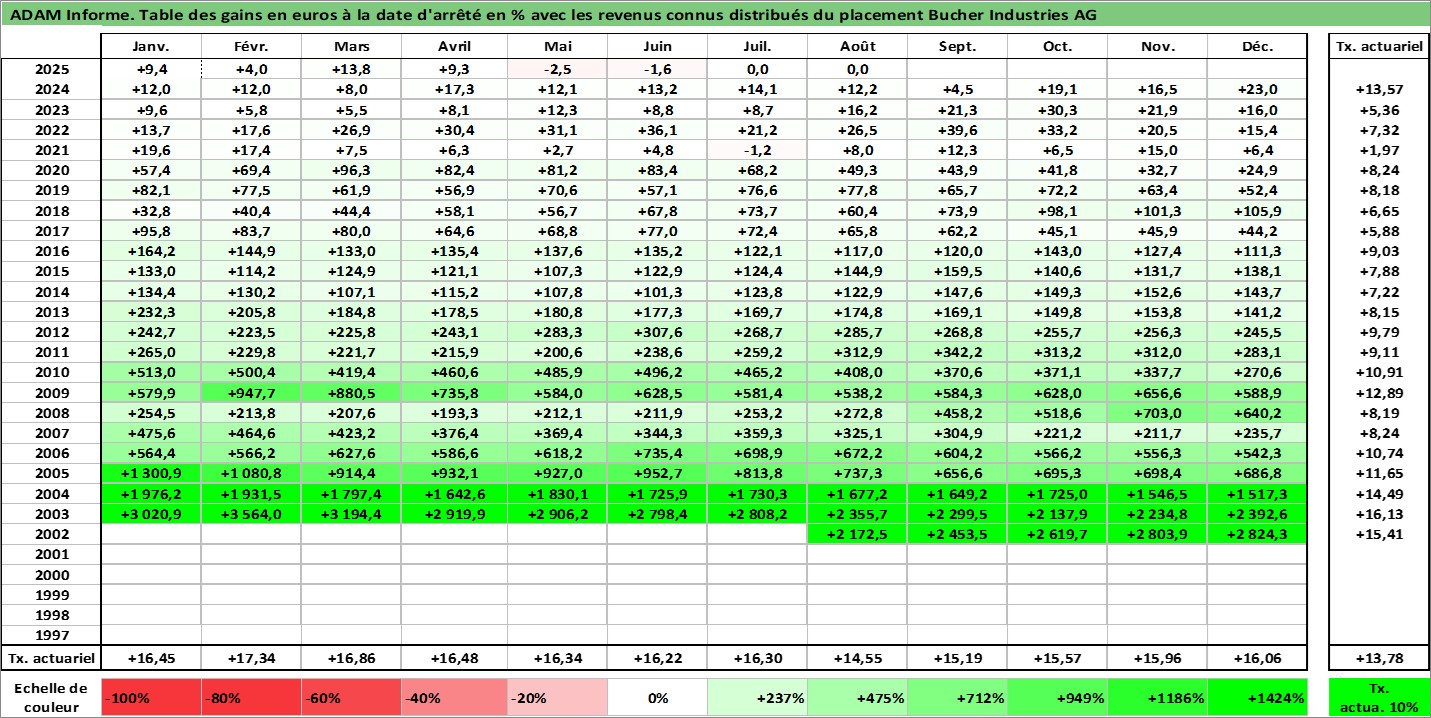Image resolution: width=1431 pixels, height=718 pixels.
Task: Select the +3 020,9 cell in 2003 row
Action: (x=152, y=513)
